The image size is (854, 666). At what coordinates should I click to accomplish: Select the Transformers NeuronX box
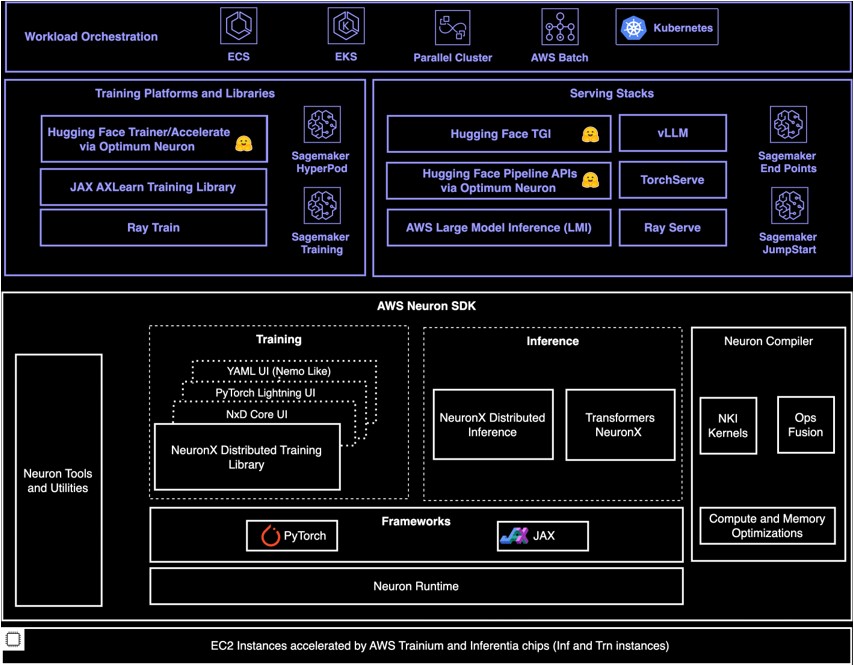coord(620,424)
